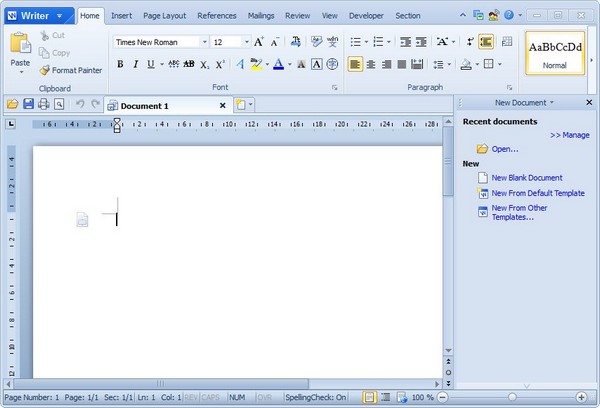The width and height of the screenshot is (600, 408).
Task: Activate the Format Painter brush
Action: point(45,70)
